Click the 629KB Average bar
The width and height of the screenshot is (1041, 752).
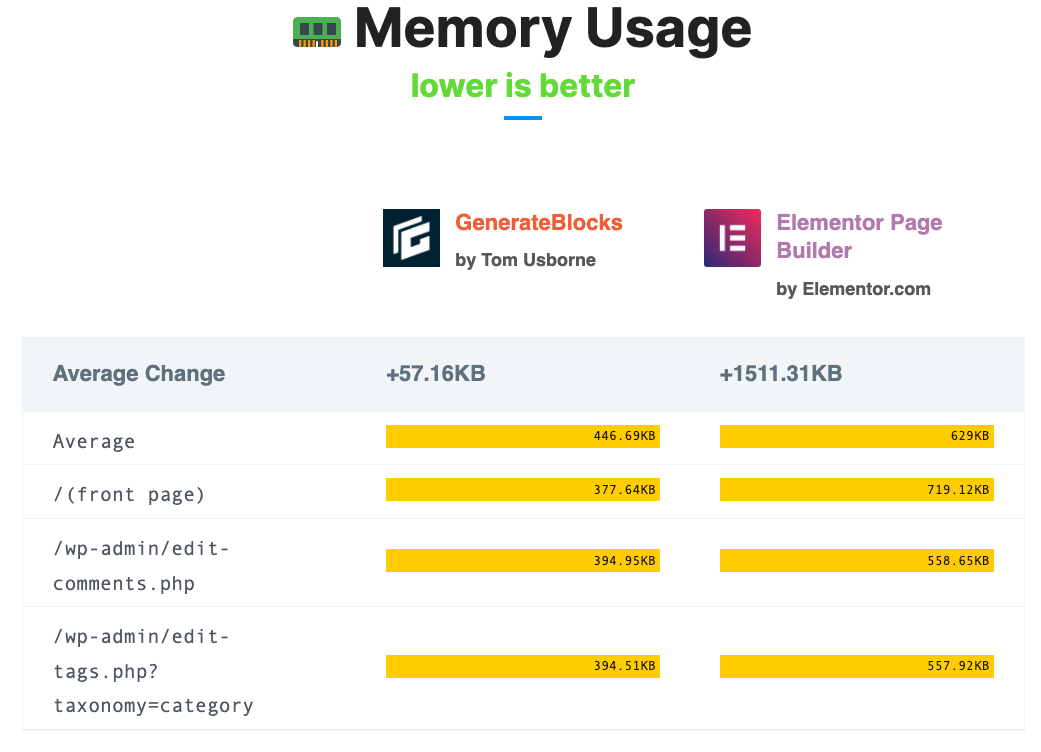point(856,436)
